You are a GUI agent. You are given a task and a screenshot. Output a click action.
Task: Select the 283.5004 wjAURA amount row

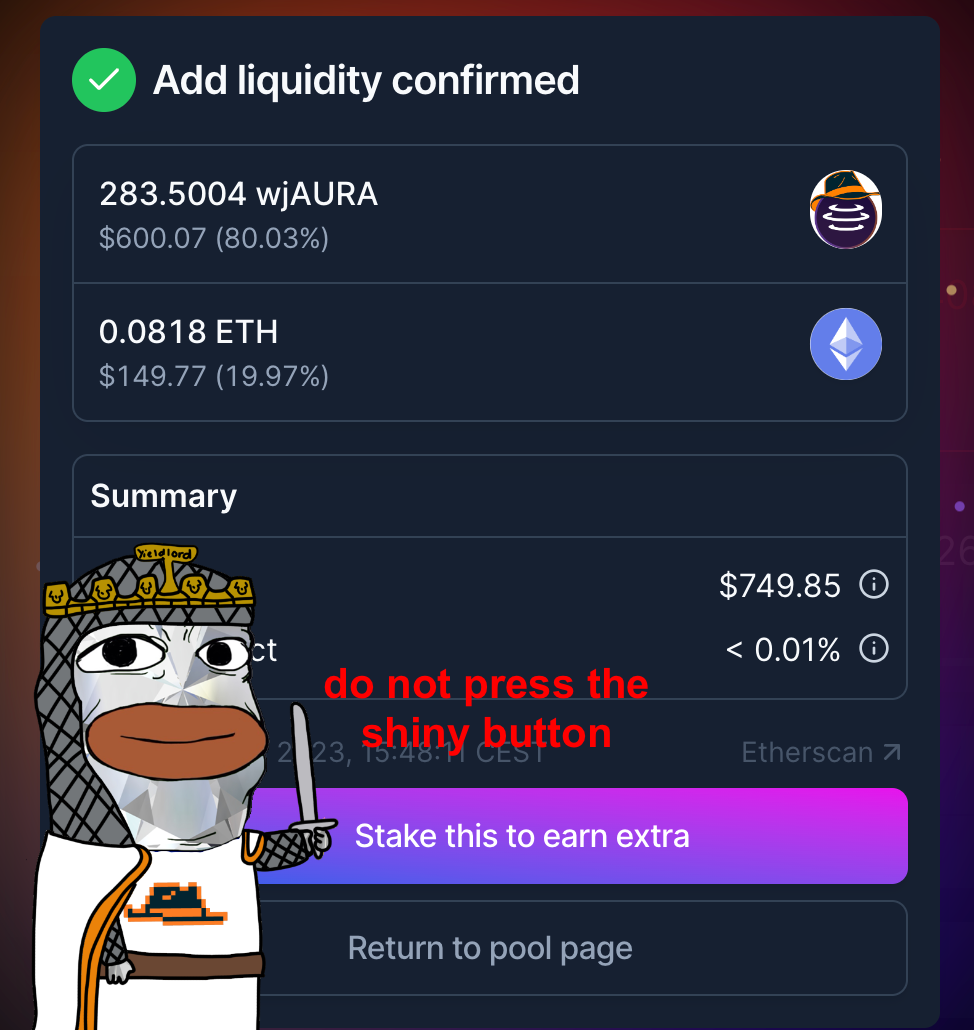click(x=490, y=214)
